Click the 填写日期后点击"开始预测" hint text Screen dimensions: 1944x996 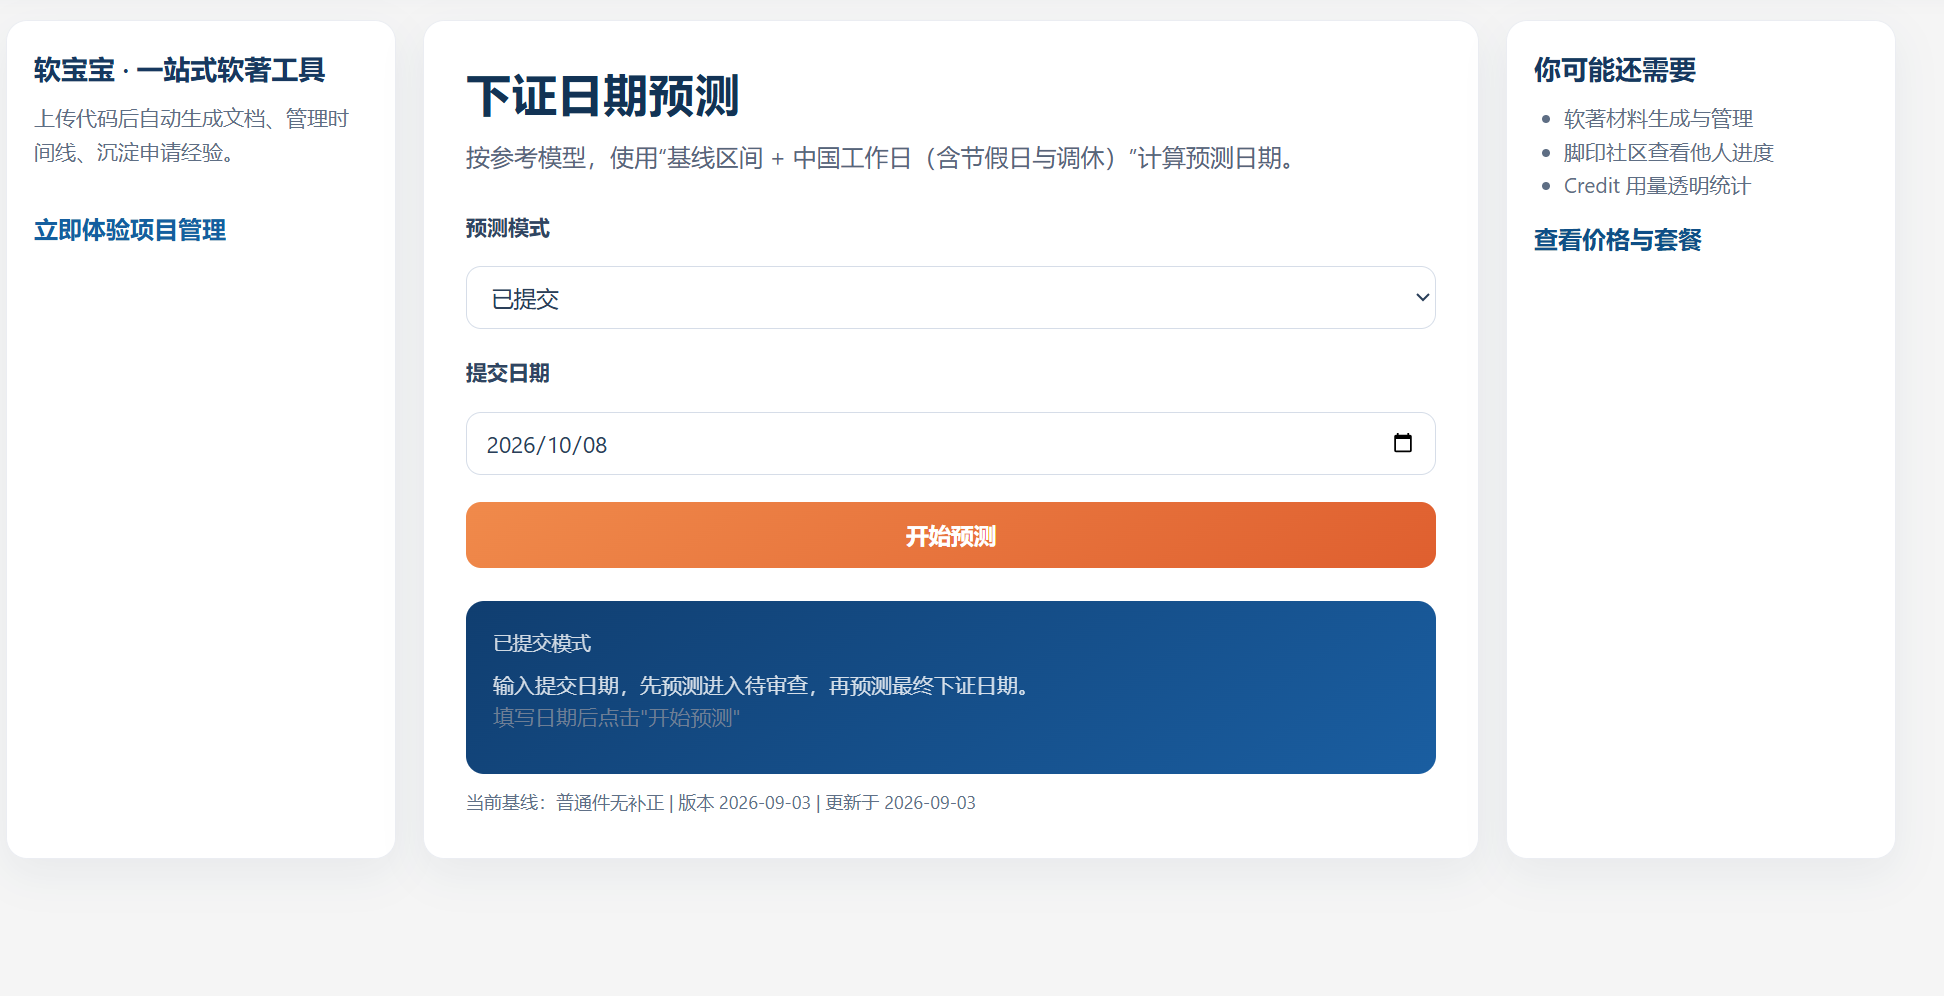[x=616, y=718]
